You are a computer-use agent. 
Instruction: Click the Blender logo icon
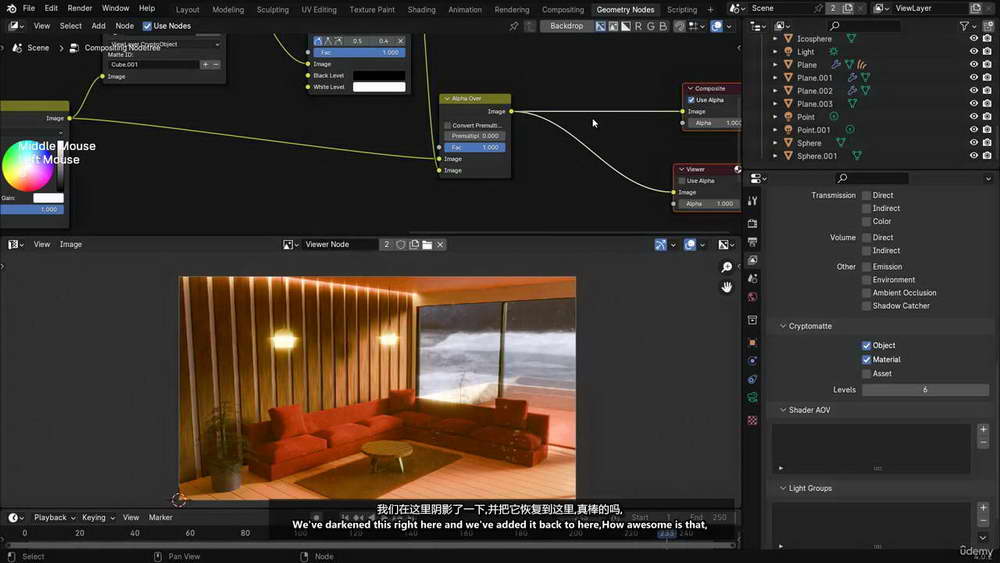[11, 8]
